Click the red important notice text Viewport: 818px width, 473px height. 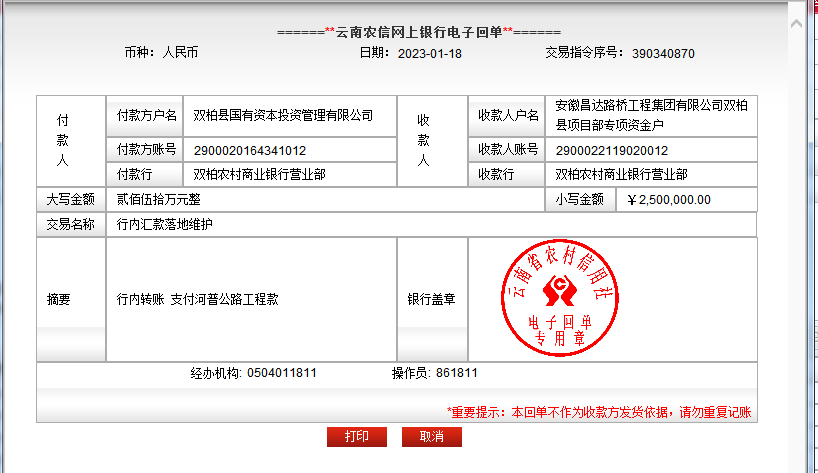pyautogui.click(x=598, y=412)
